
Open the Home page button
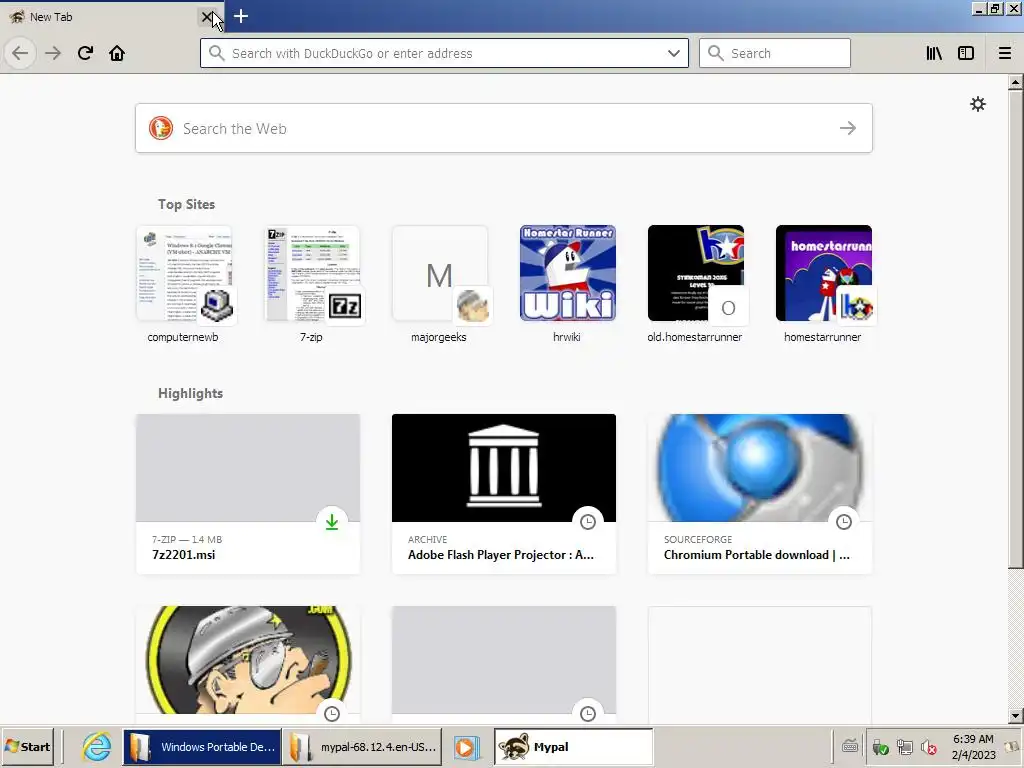click(x=117, y=53)
